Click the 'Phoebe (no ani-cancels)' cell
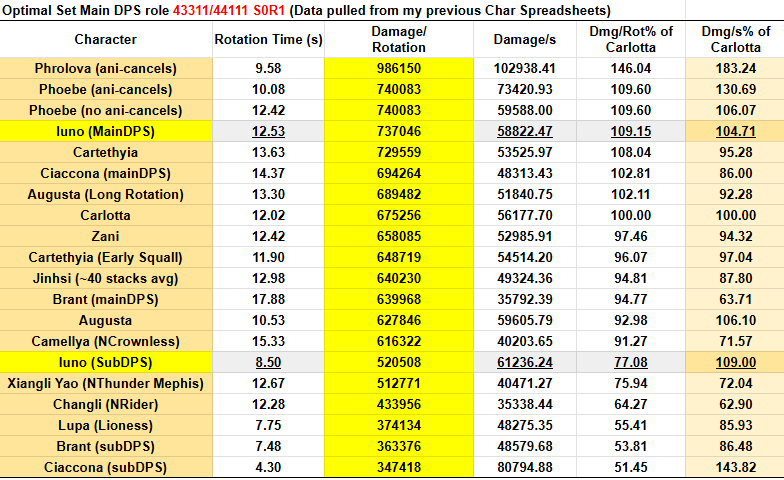The image size is (784, 480). [x=106, y=110]
